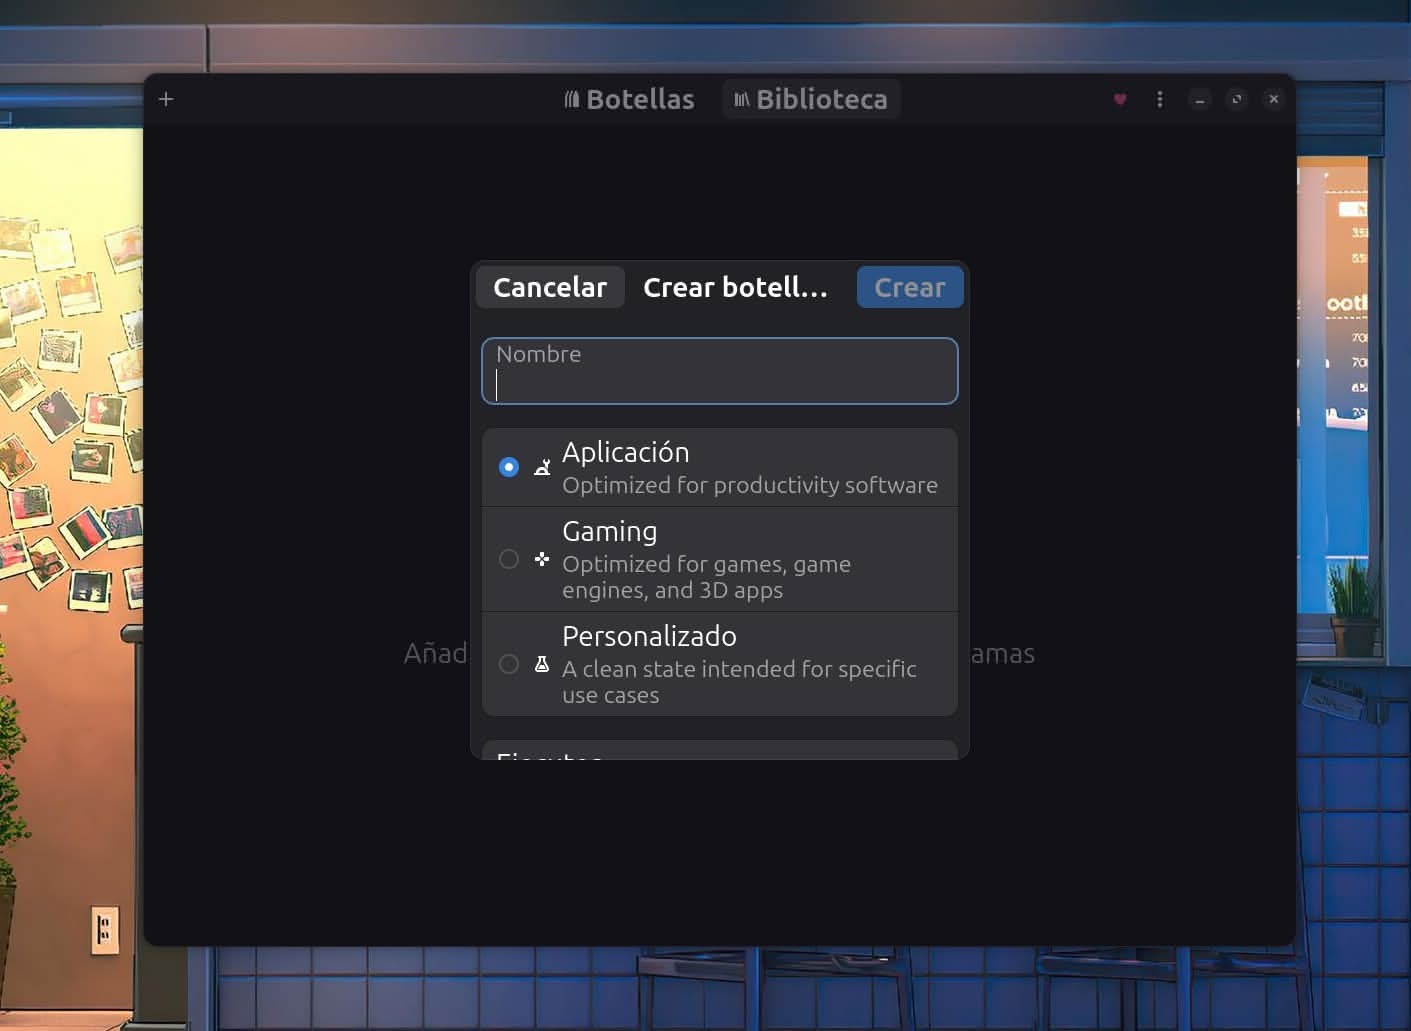Click the plus icon to add a new bottle
Viewport: 1411px width, 1031px height.
[165, 99]
